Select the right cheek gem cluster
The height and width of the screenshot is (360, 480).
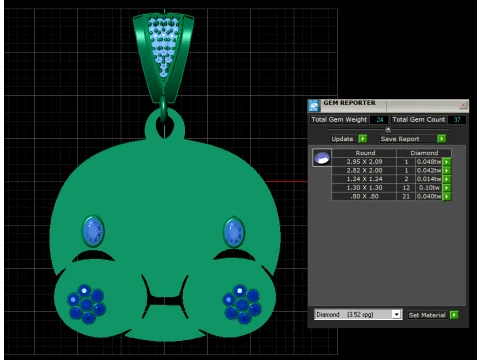pyautogui.click(x=242, y=304)
